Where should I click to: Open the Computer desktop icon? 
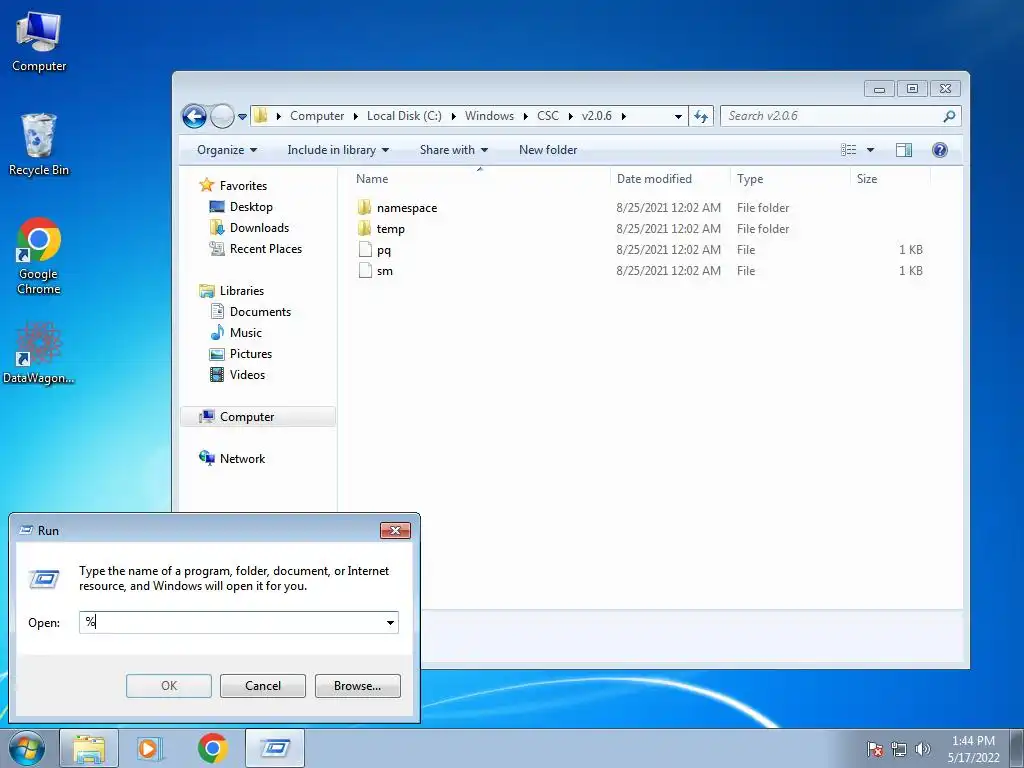[x=39, y=42]
